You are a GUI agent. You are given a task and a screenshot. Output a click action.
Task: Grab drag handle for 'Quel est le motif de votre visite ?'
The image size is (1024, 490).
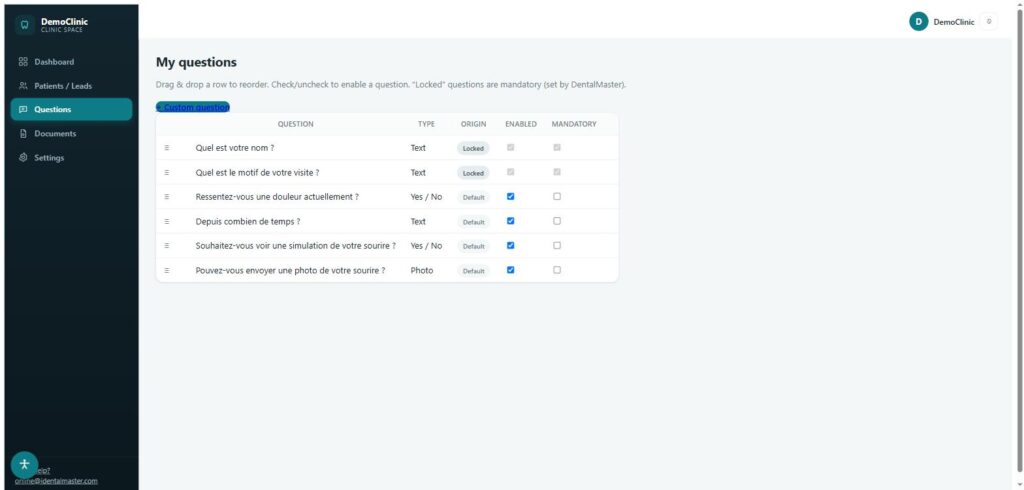[x=167, y=172]
